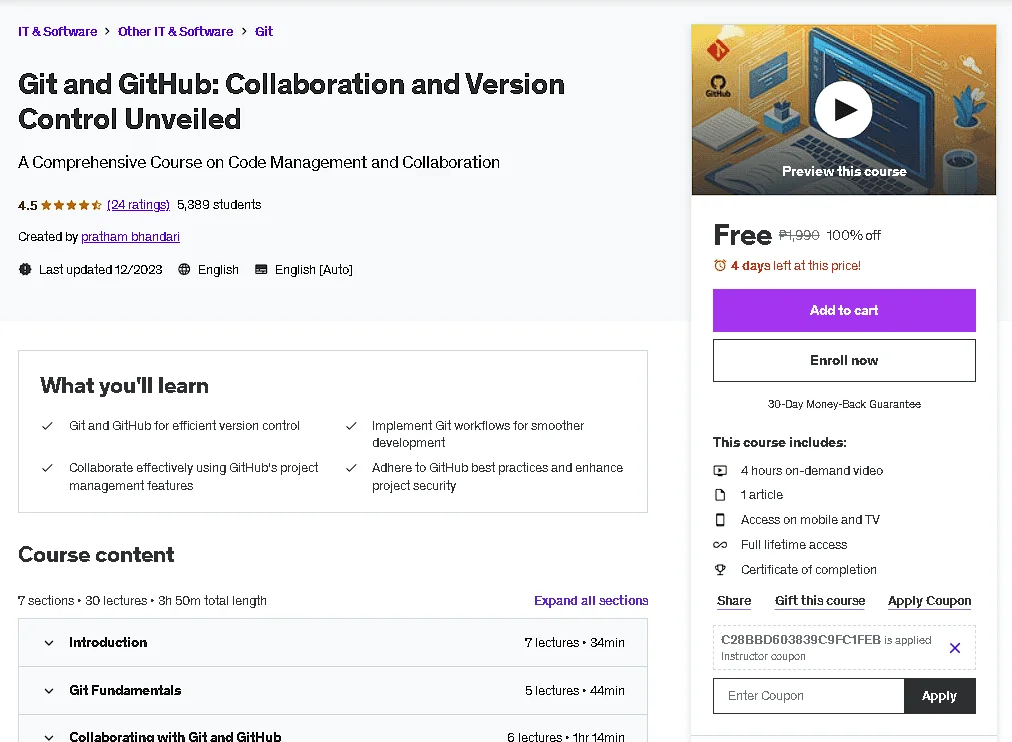The image size is (1012, 742).
Task: Open the Git breadcrumb link
Action: pyautogui.click(x=264, y=31)
